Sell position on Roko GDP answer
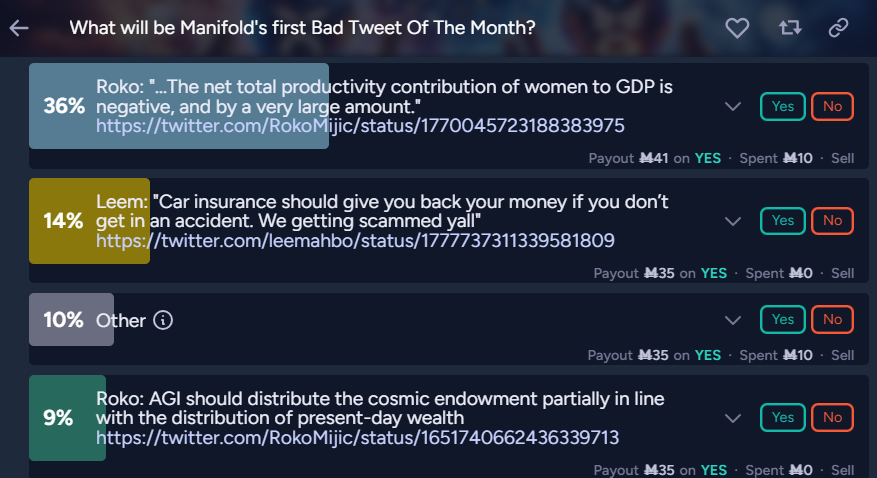This screenshot has height=478, width=877. [842, 158]
